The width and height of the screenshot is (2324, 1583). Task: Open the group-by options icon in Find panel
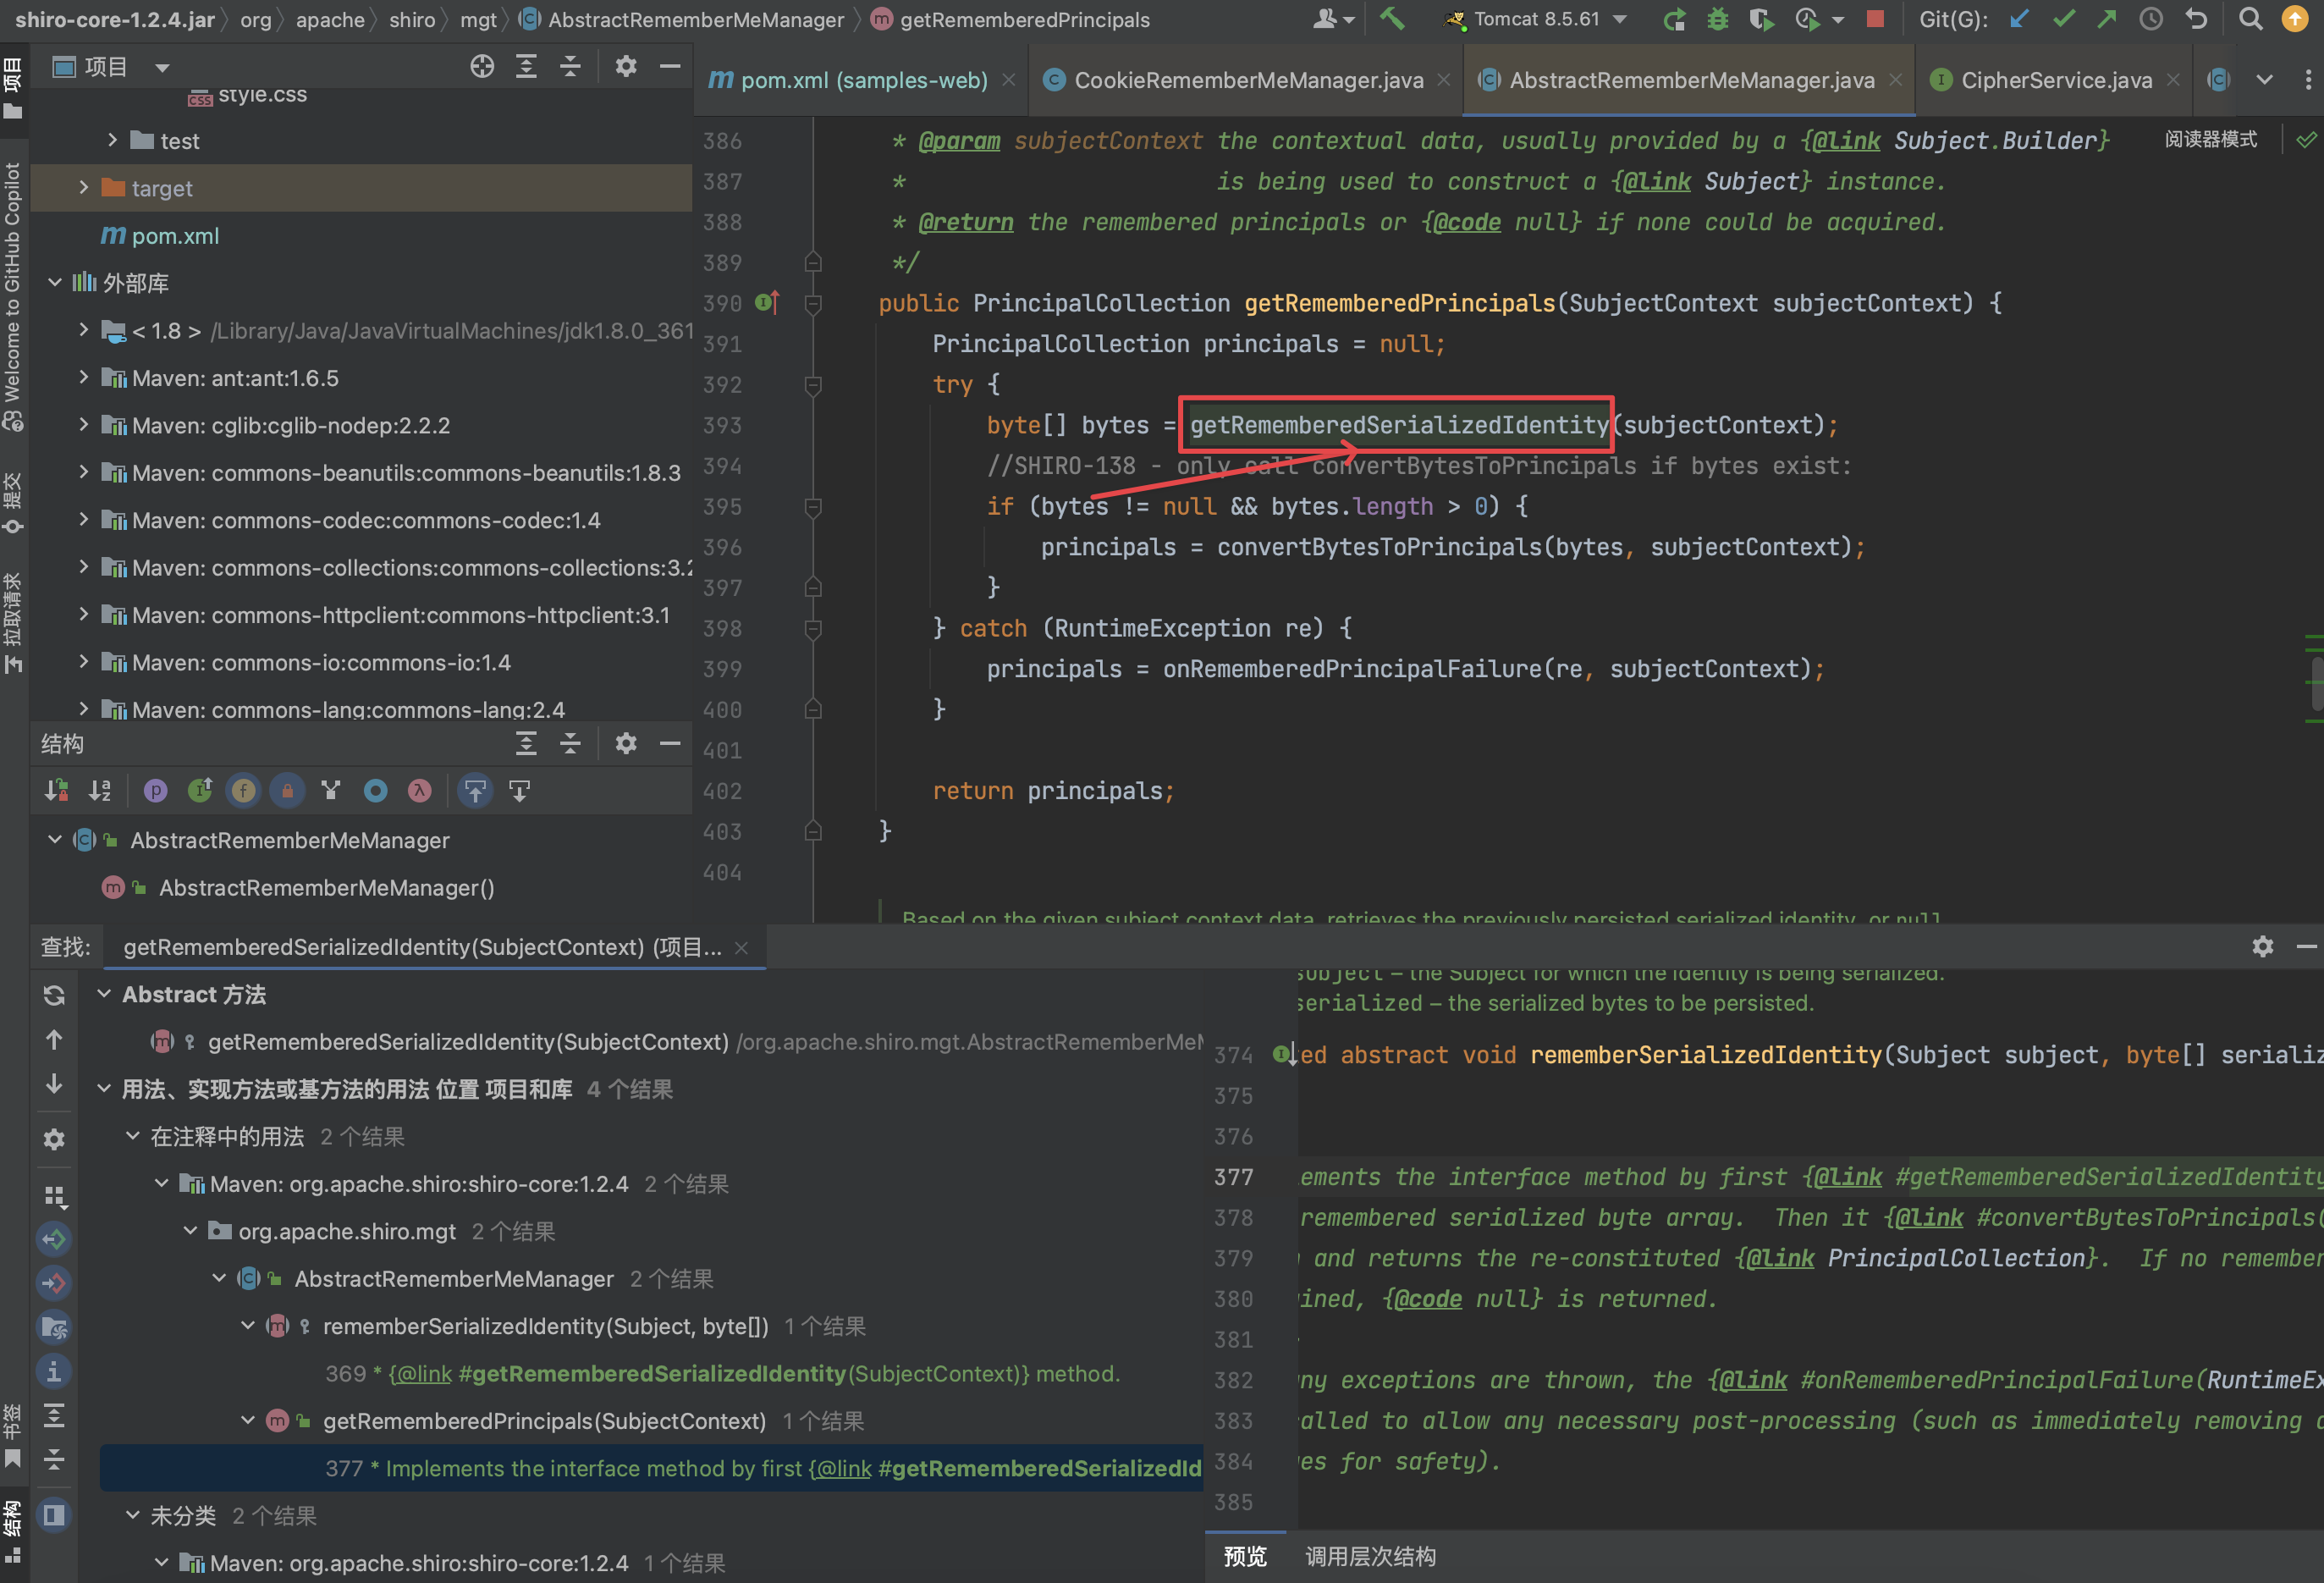click(54, 1195)
